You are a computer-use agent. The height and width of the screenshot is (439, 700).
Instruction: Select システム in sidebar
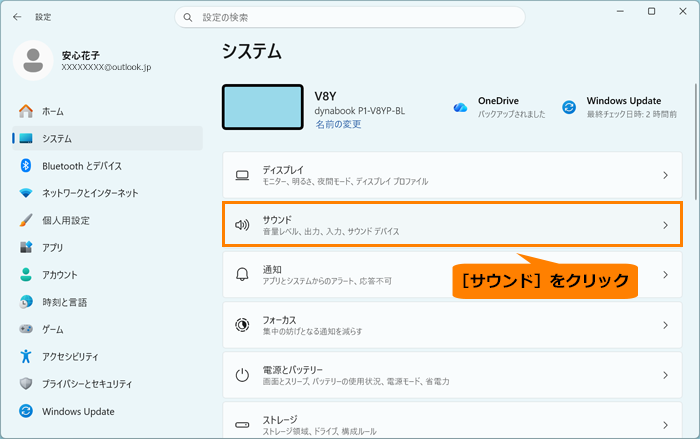point(107,138)
